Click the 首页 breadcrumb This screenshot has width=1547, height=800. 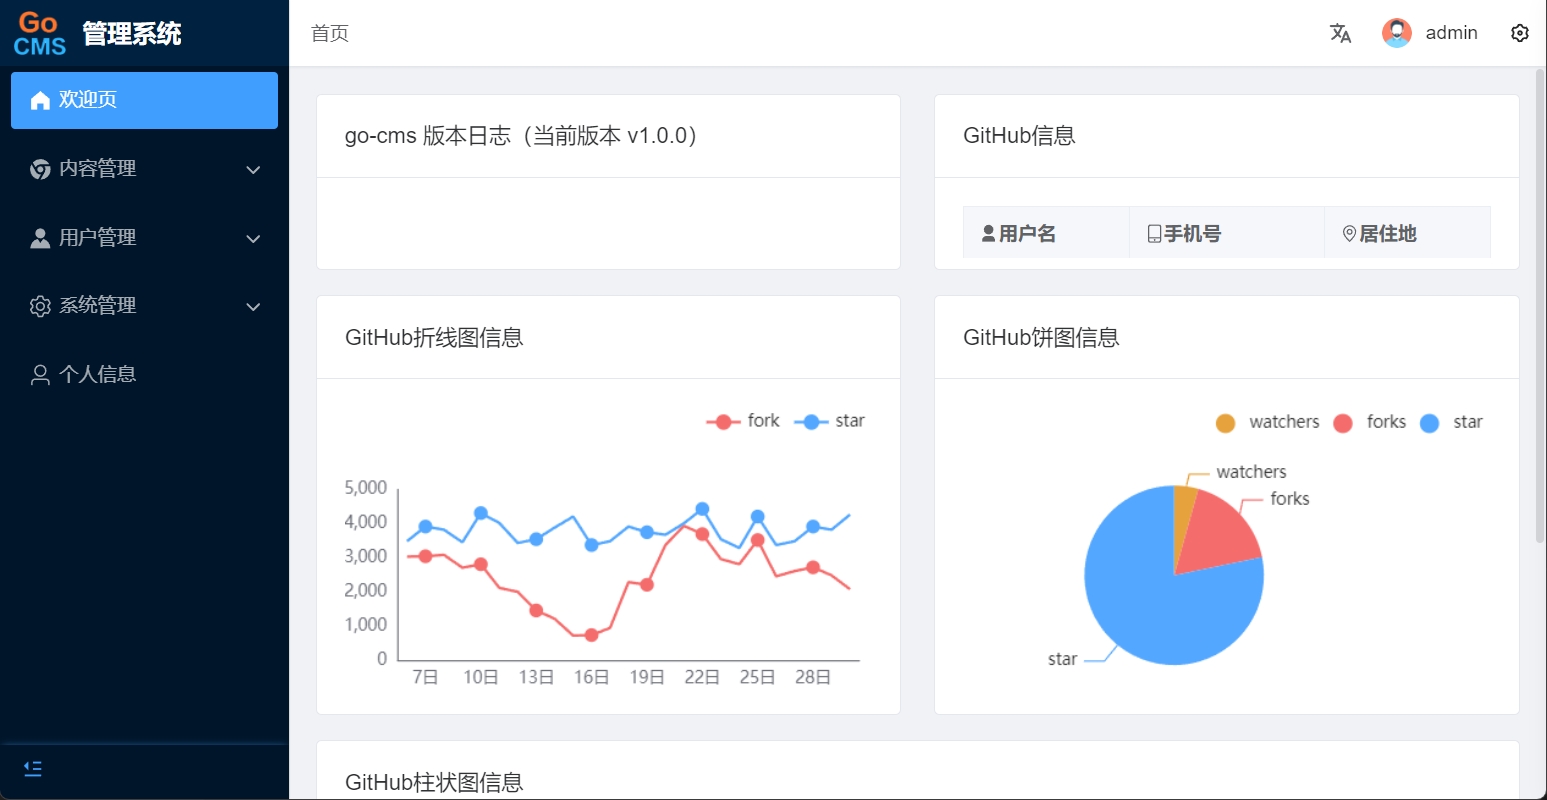point(330,34)
